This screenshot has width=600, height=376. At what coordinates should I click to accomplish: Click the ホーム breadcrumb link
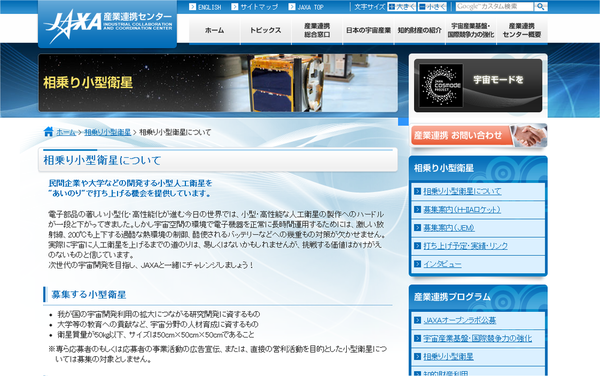tap(66, 132)
